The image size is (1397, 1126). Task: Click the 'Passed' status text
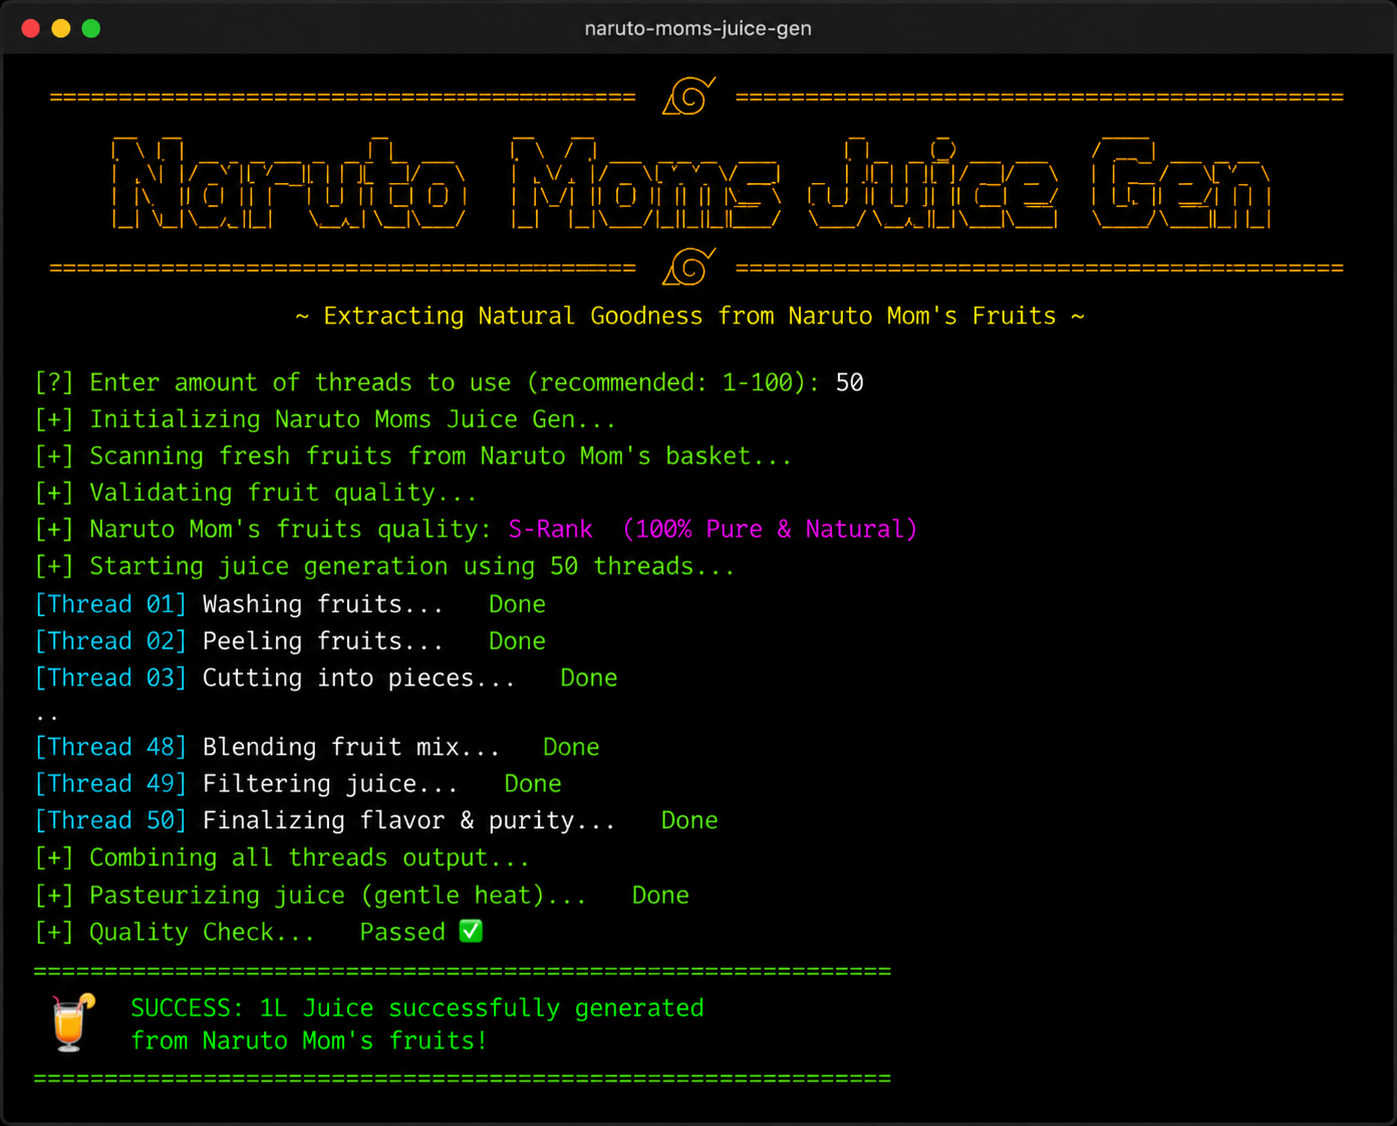[403, 932]
